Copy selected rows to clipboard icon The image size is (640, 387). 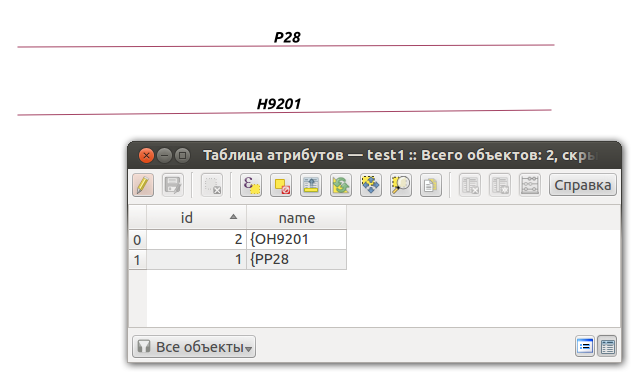tap(431, 185)
